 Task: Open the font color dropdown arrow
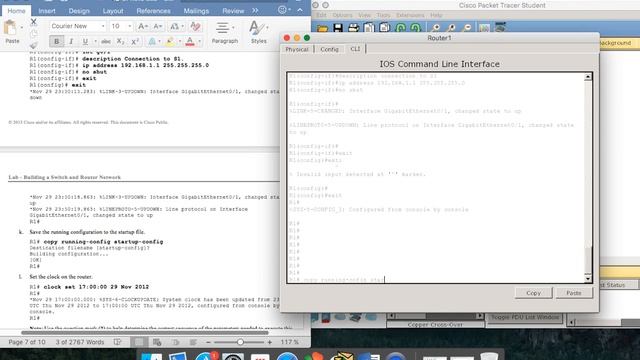[x=200, y=41]
